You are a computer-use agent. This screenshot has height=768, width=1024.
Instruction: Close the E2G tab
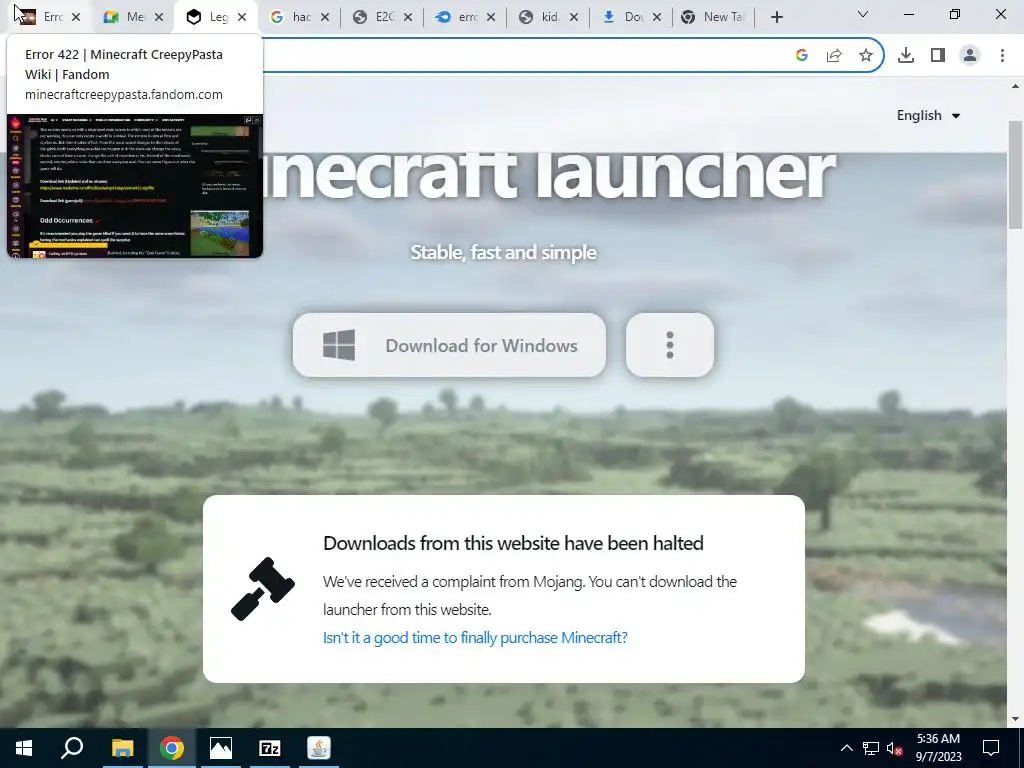408,18
